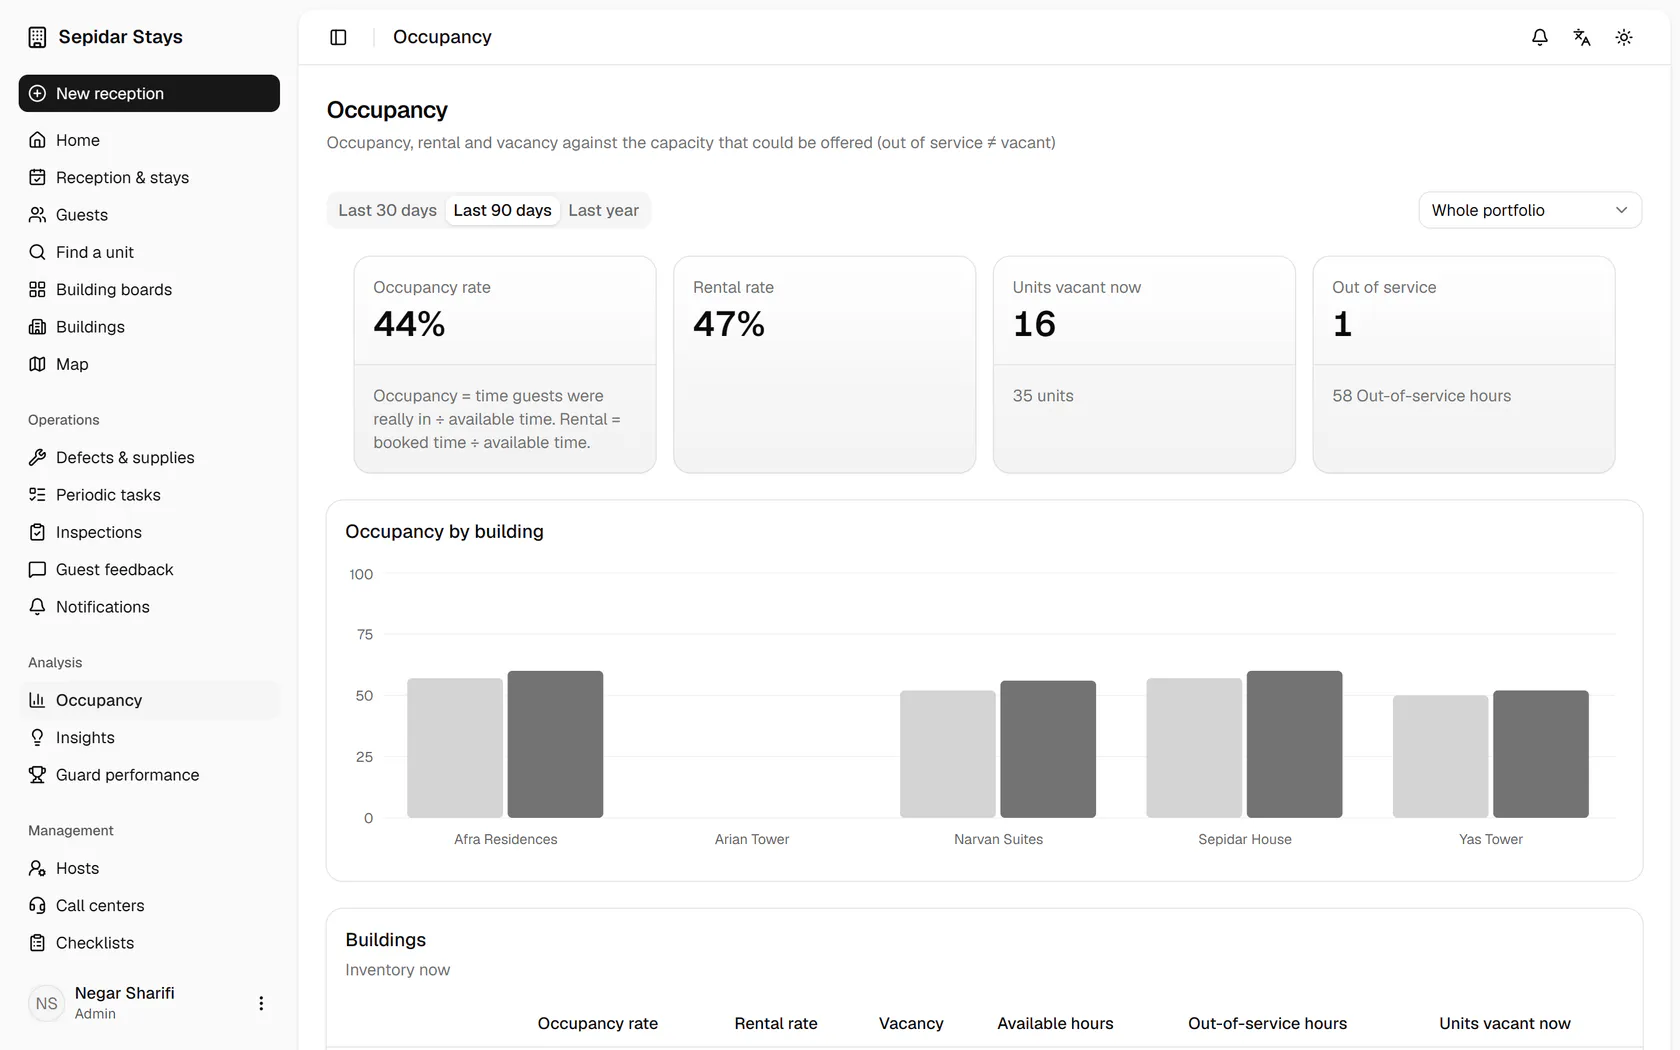
Task: Click the Out-of-service hours column header
Action: pos(1267,1023)
